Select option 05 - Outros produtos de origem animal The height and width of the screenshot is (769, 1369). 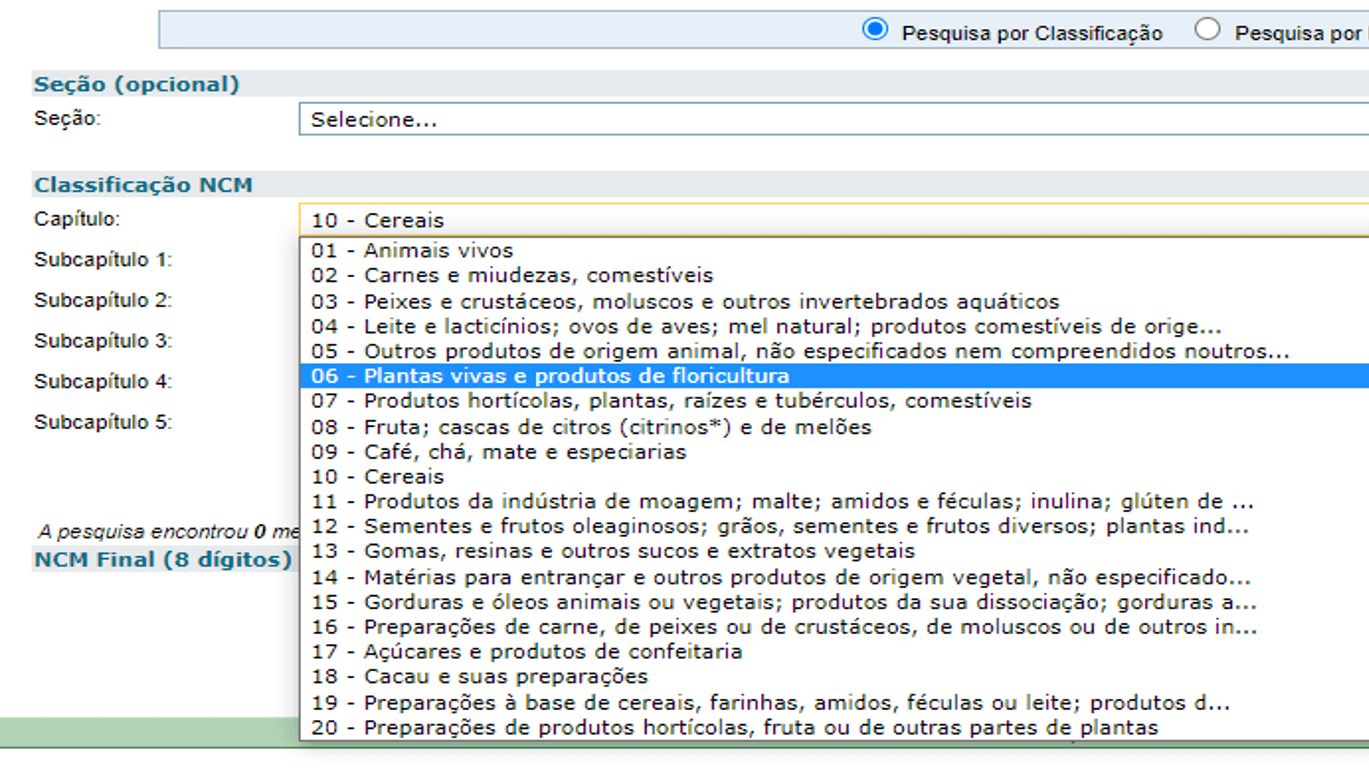tap(600, 350)
